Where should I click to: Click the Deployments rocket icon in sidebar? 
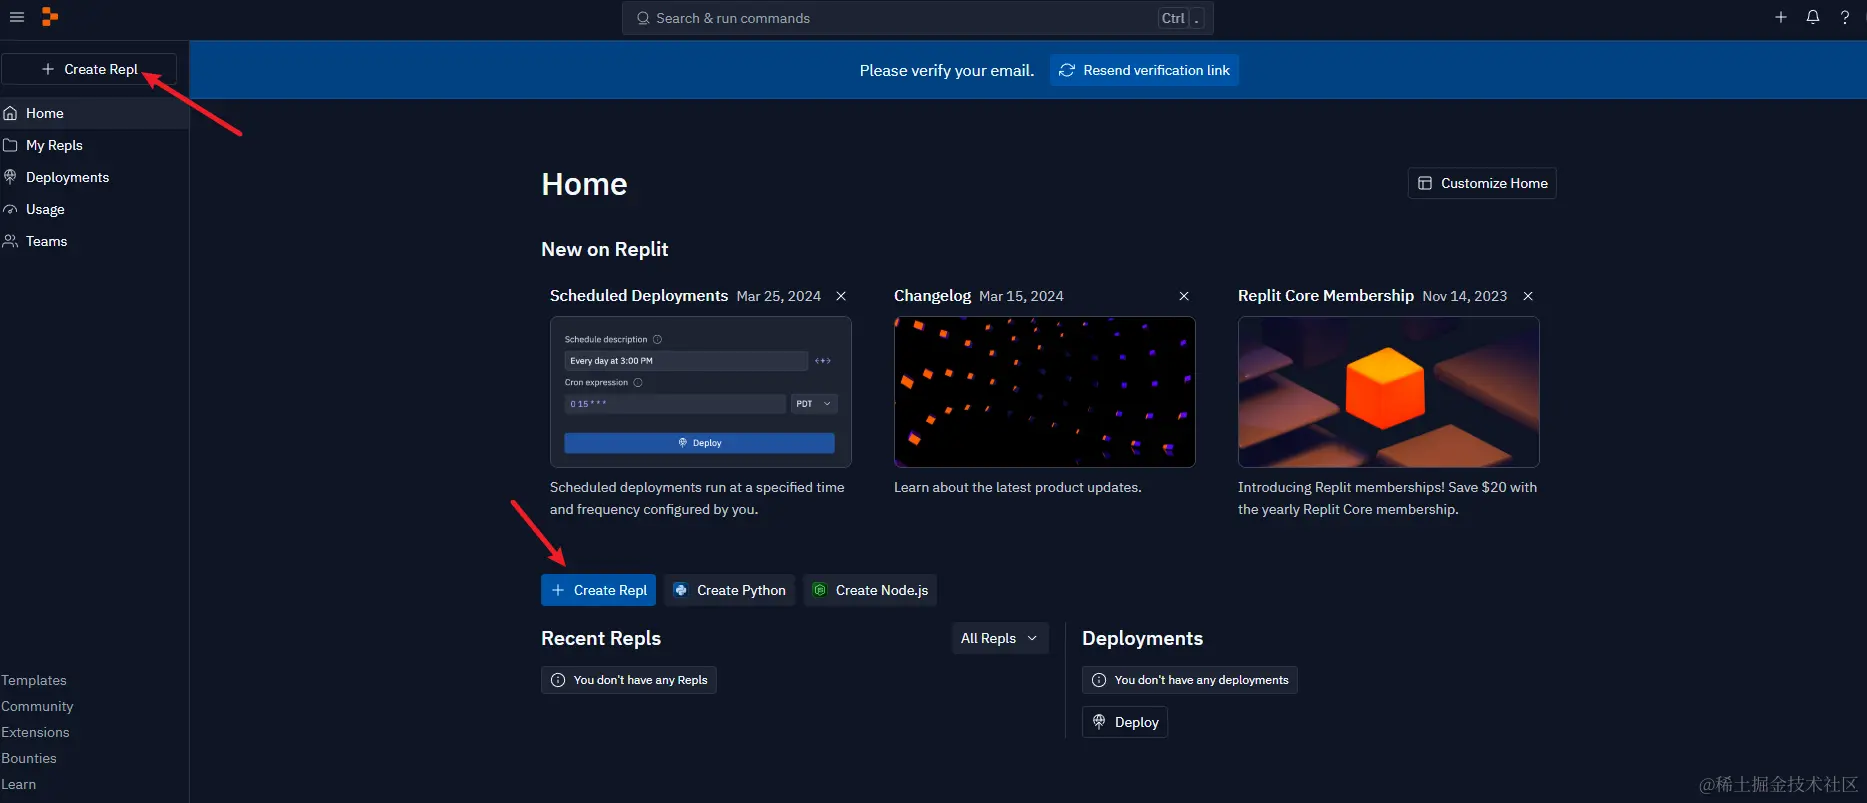pyautogui.click(x=10, y=177)
